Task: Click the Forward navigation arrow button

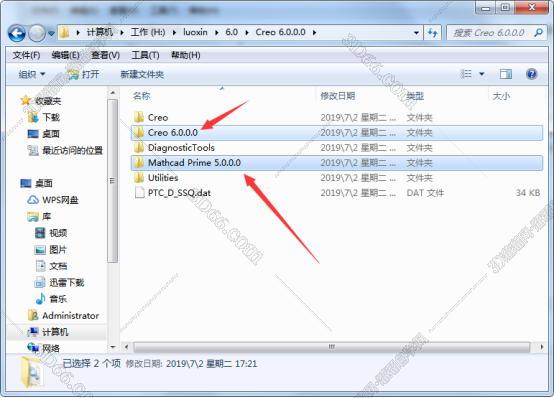Action: pos(37,33)
